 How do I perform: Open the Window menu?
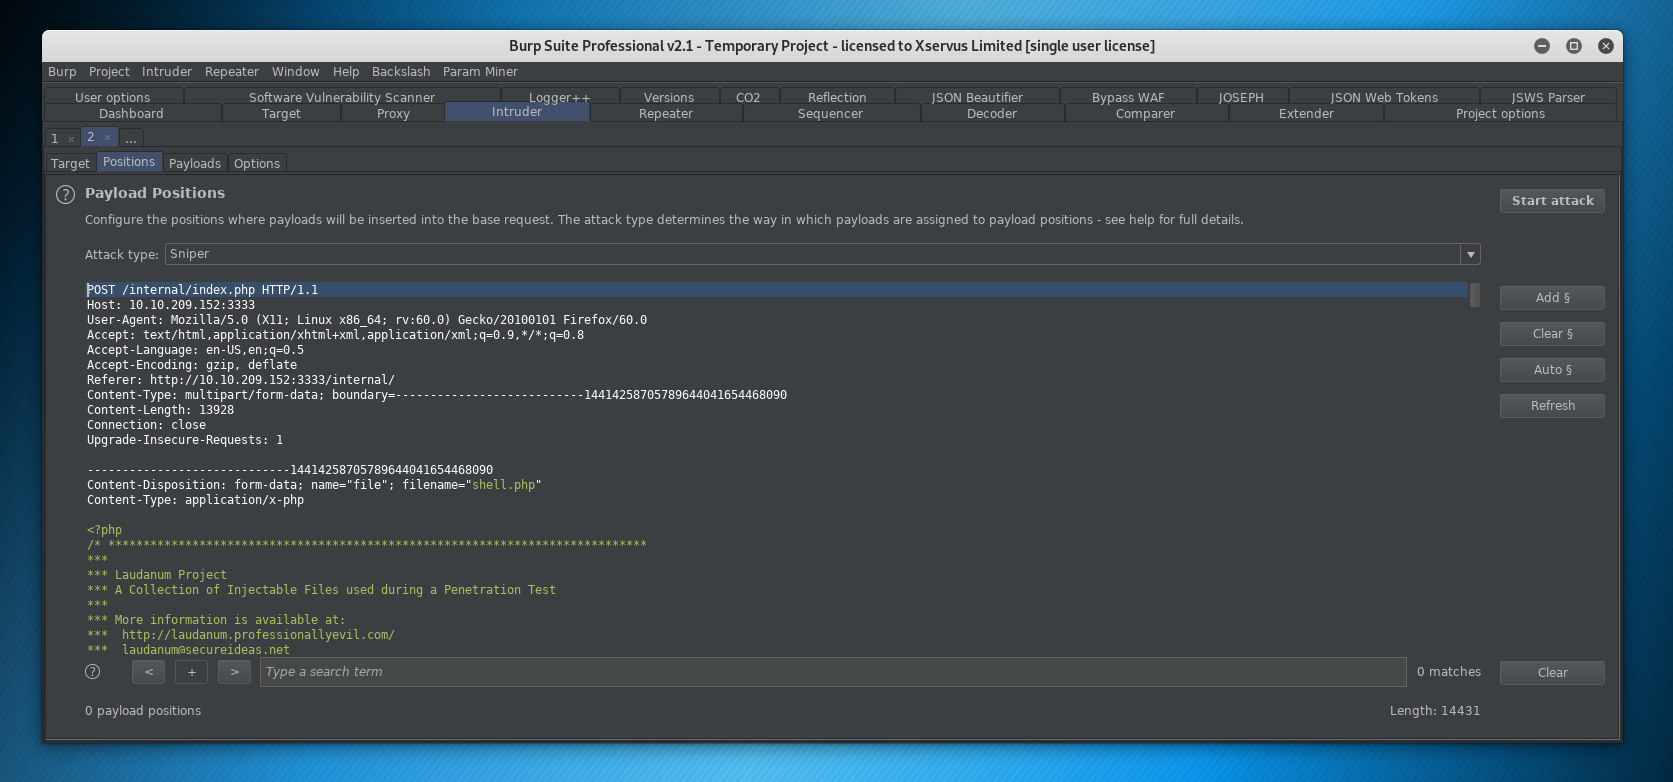(x=296, y=72)
